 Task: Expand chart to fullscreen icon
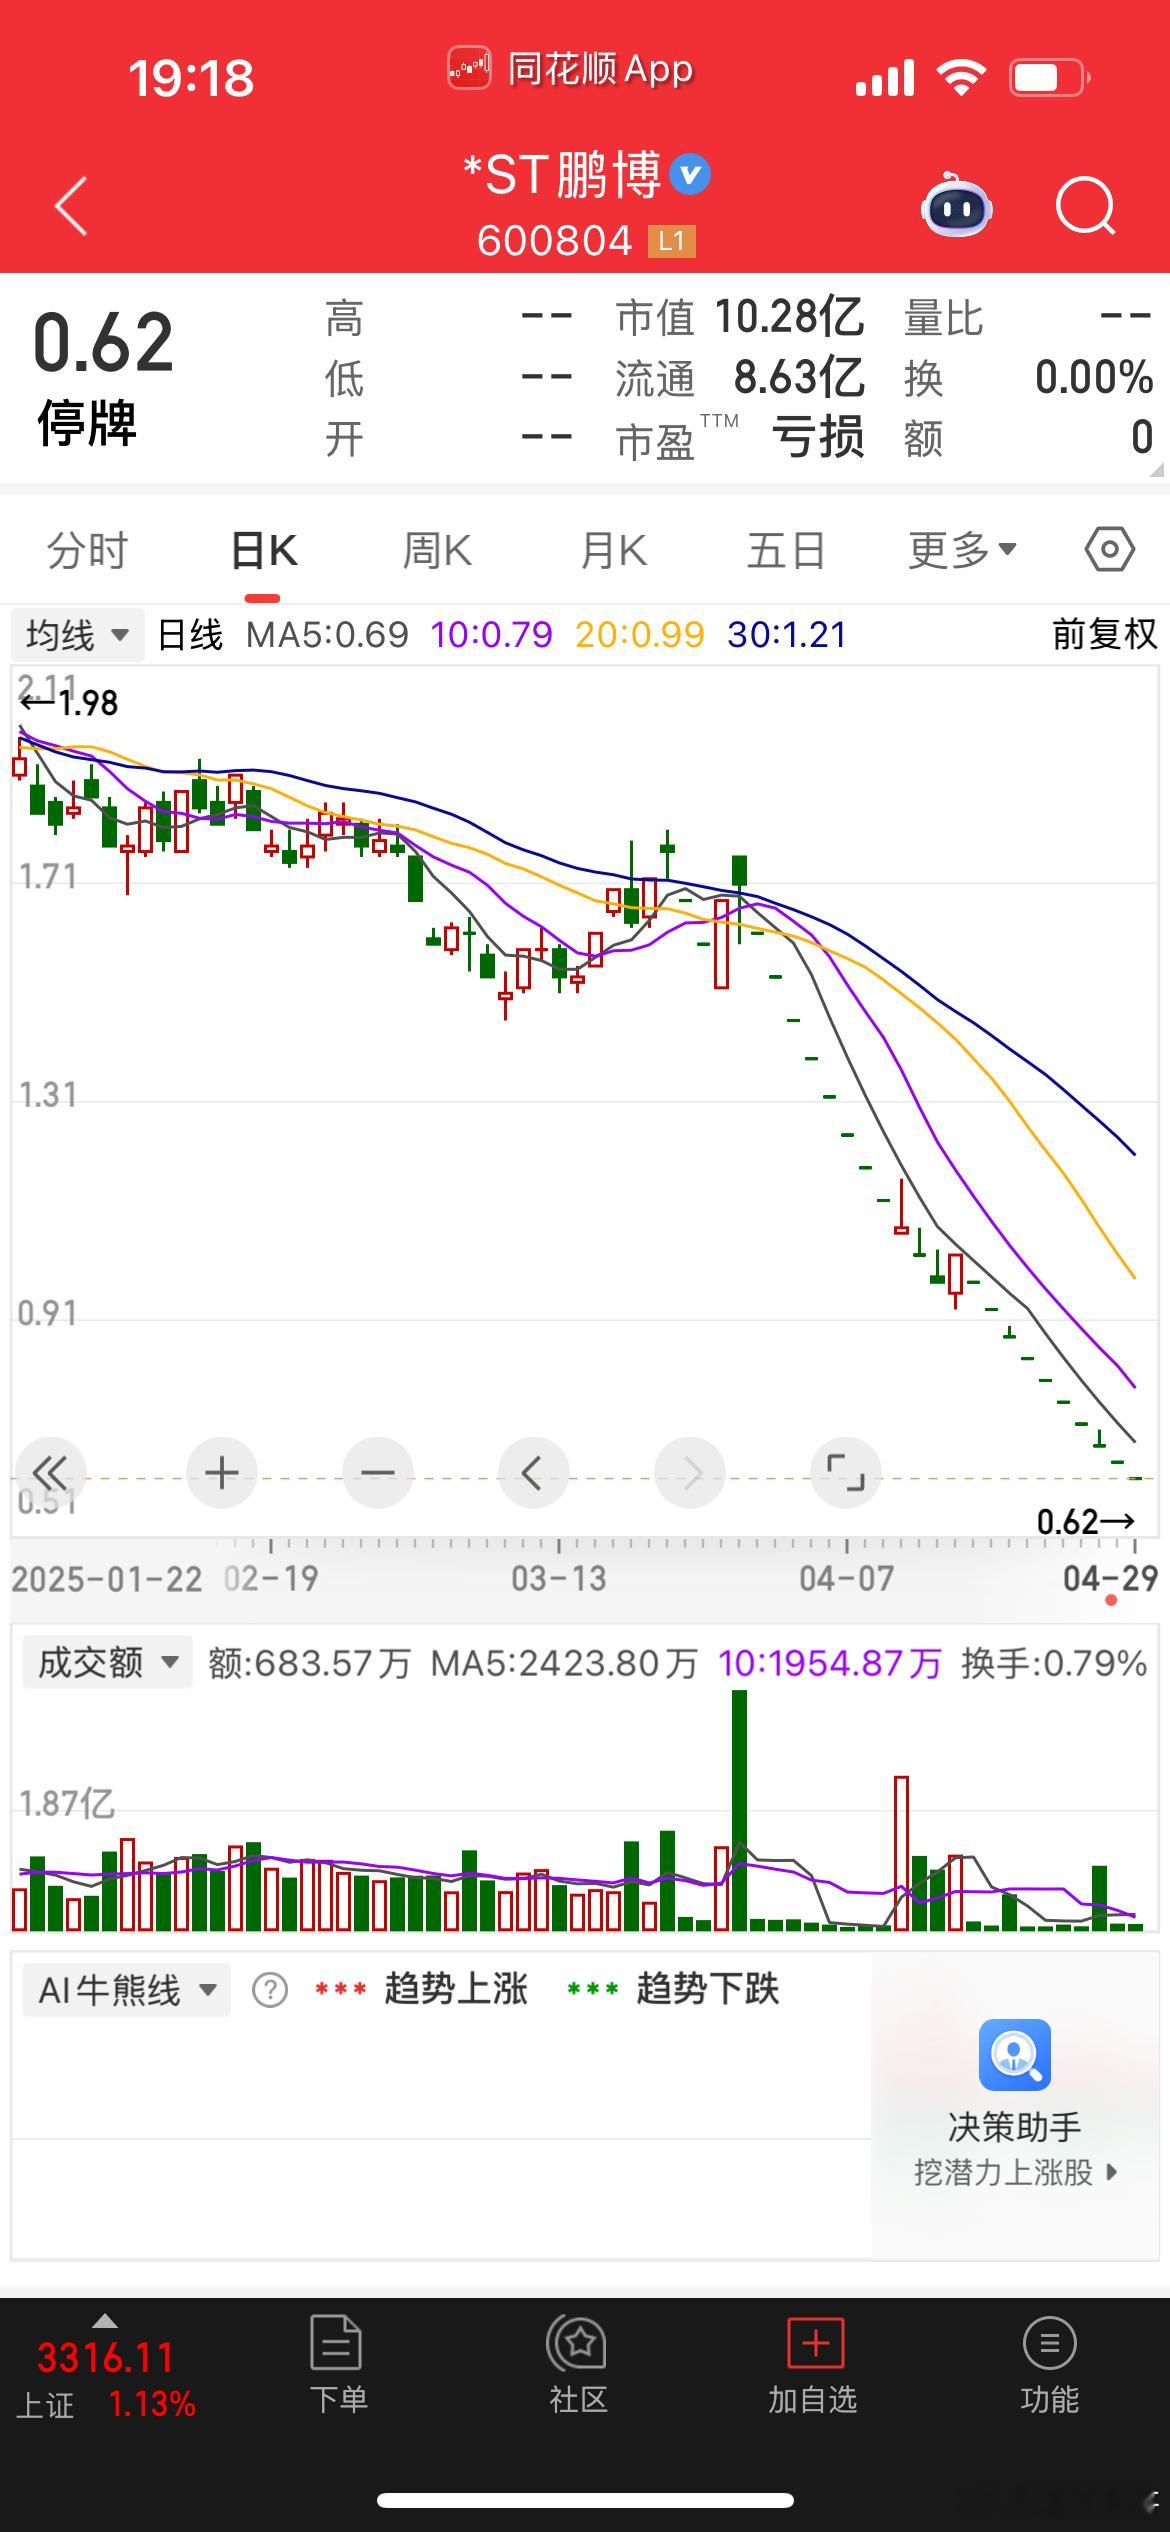[846, 1473]
